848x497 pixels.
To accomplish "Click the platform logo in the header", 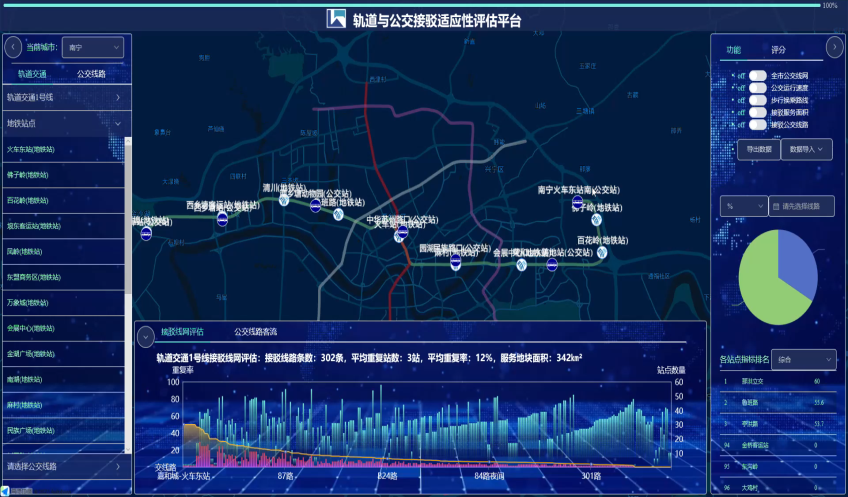I will tap(337, 19).
